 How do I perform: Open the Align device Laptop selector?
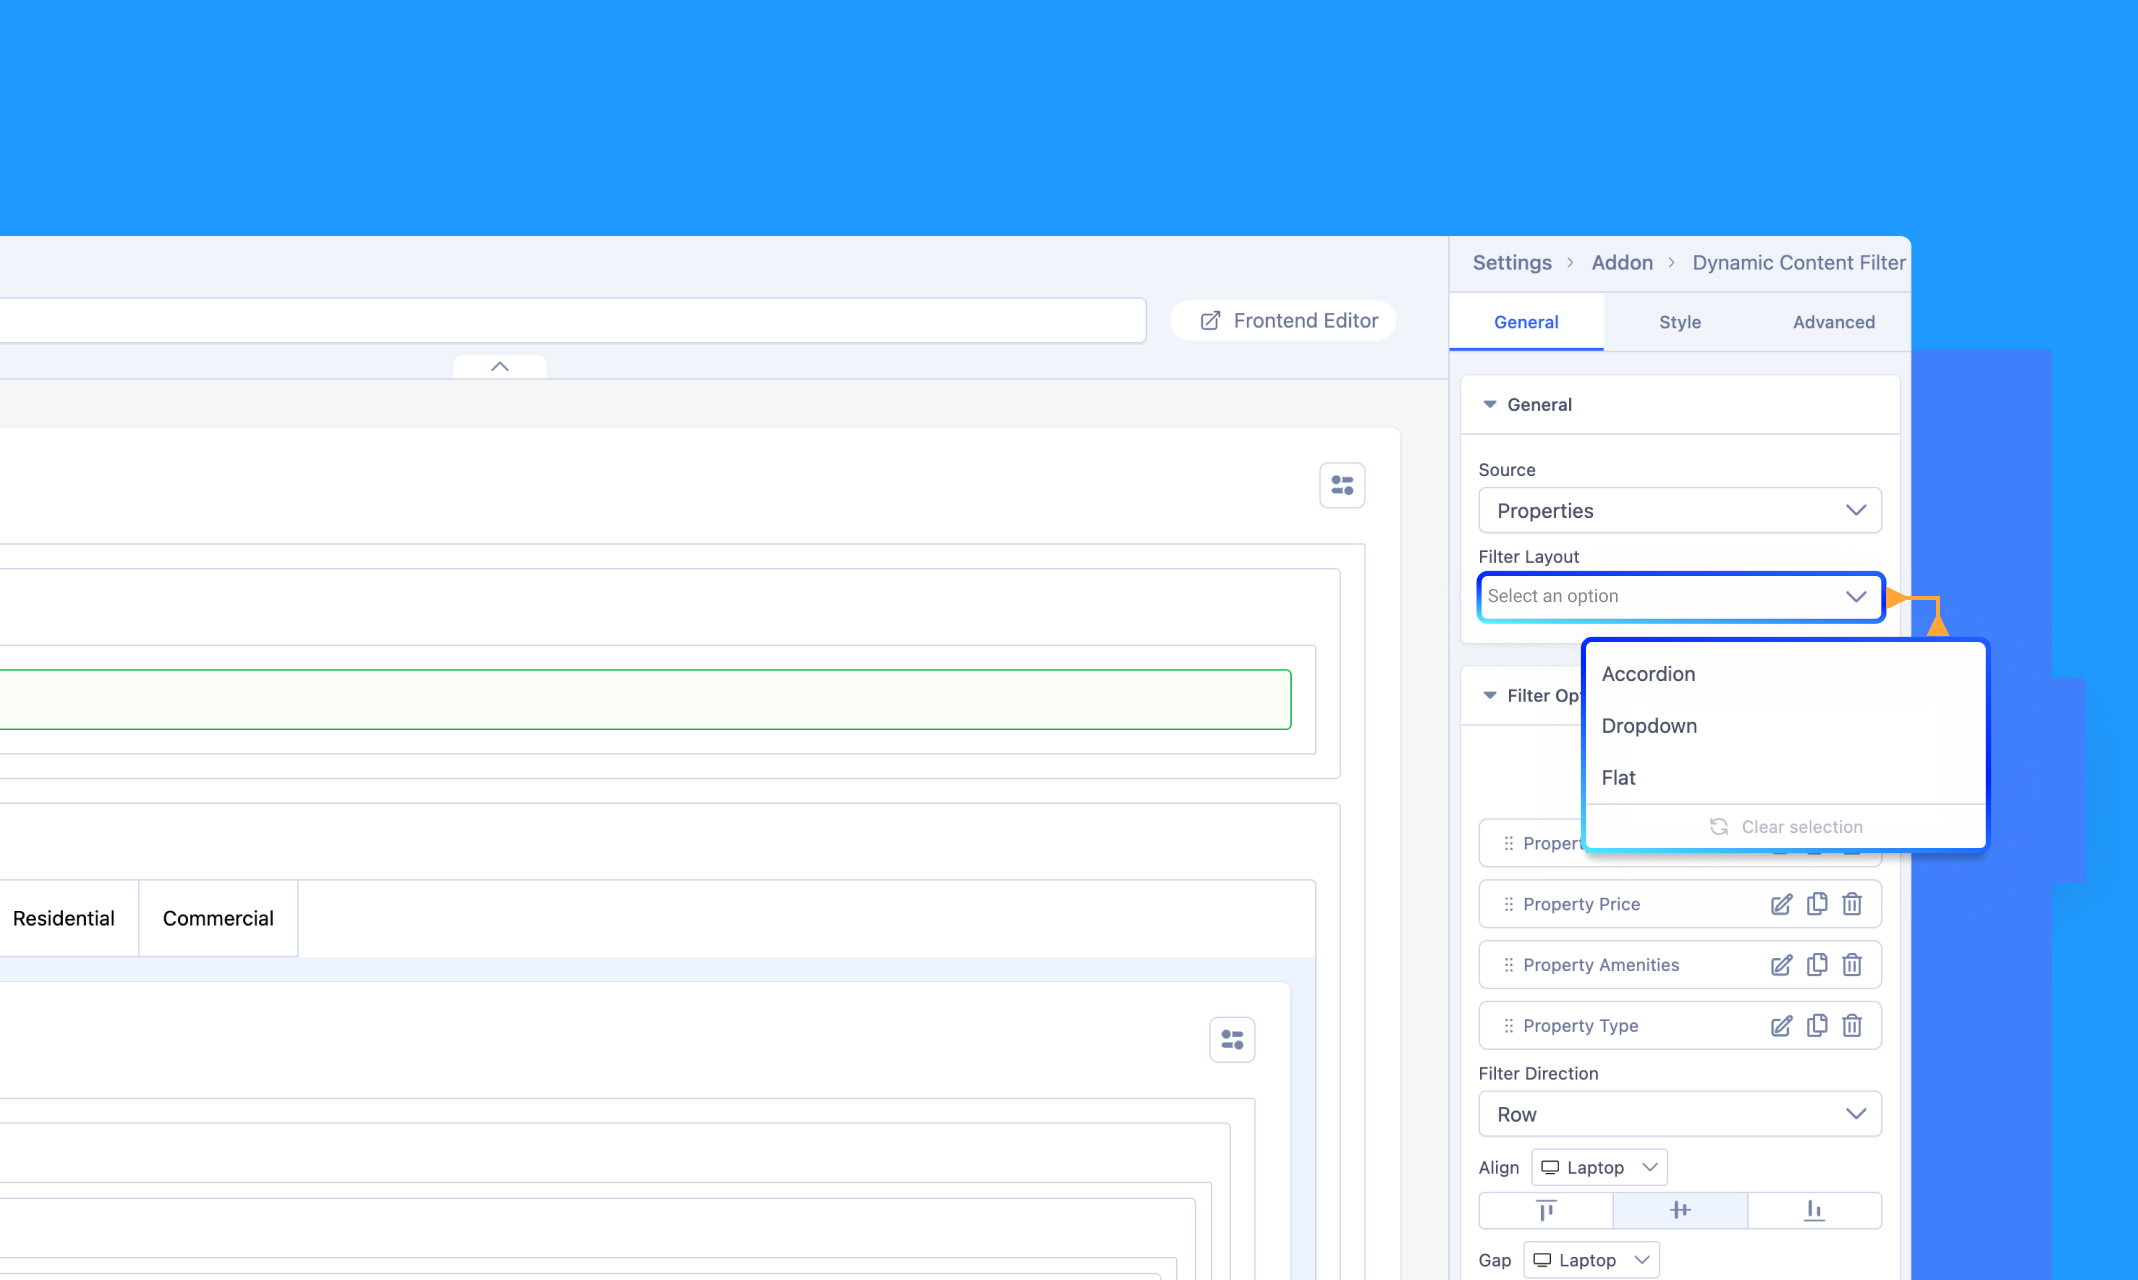pos(1599,1167)
